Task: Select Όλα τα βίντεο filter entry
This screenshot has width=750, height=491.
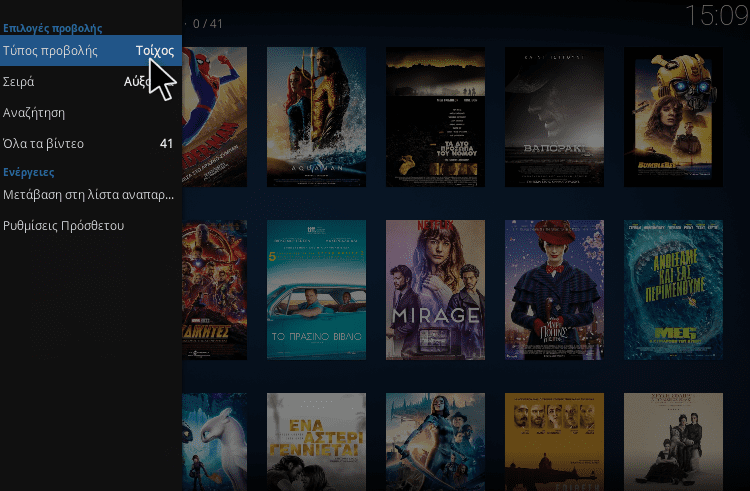Action: pos(90,144)
